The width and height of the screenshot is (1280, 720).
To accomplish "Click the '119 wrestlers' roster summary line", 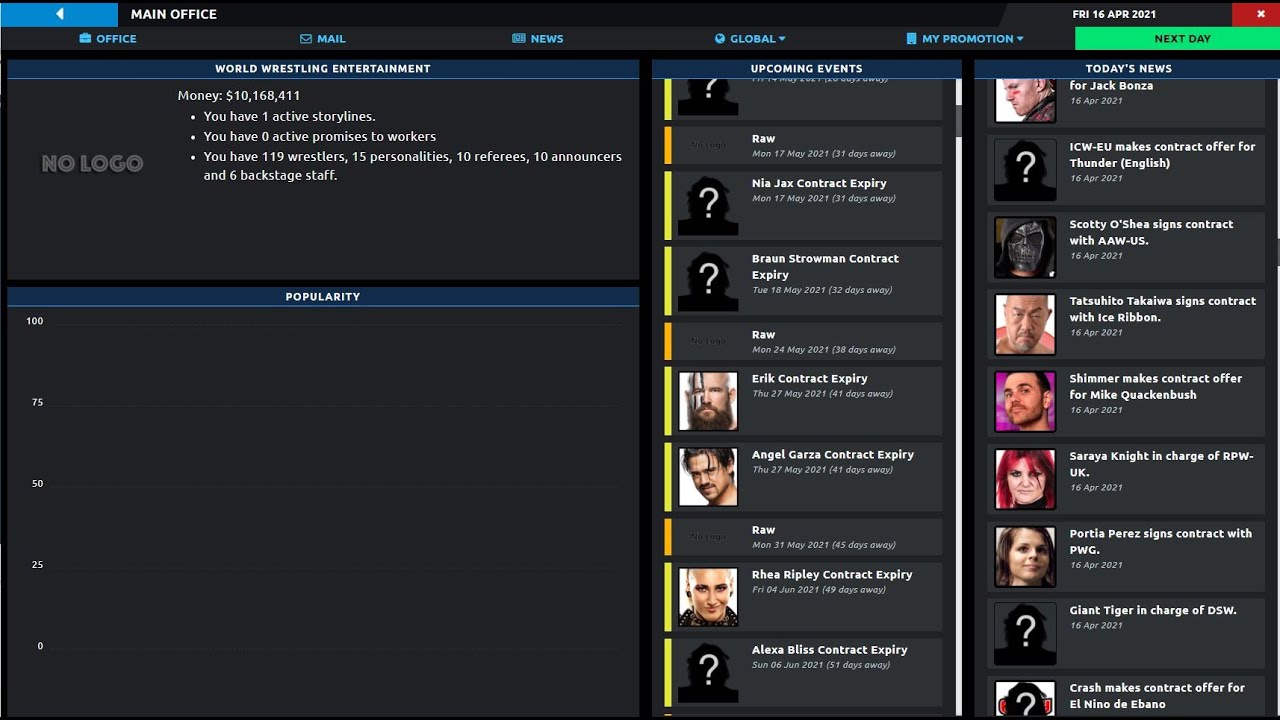I will [413, 166].
